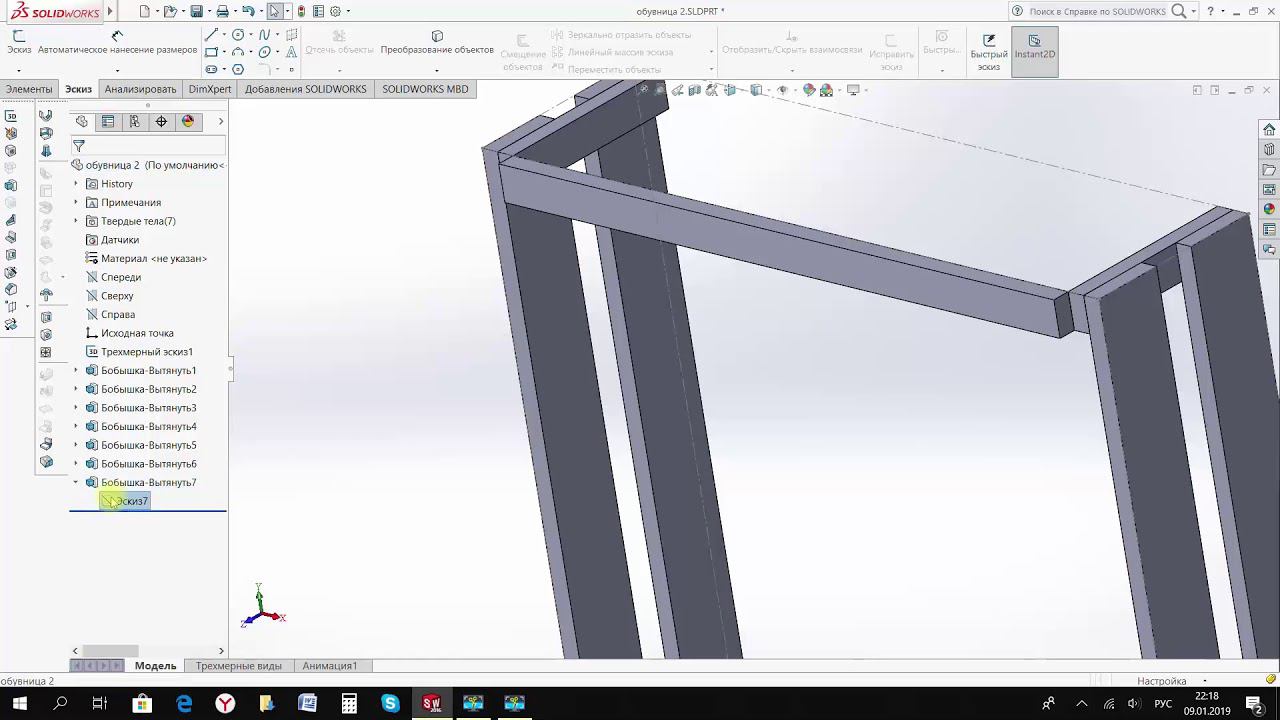Click the Open file icon
Image resolution: width=1280 pixels, height=720 pixels.
point(170,11)
